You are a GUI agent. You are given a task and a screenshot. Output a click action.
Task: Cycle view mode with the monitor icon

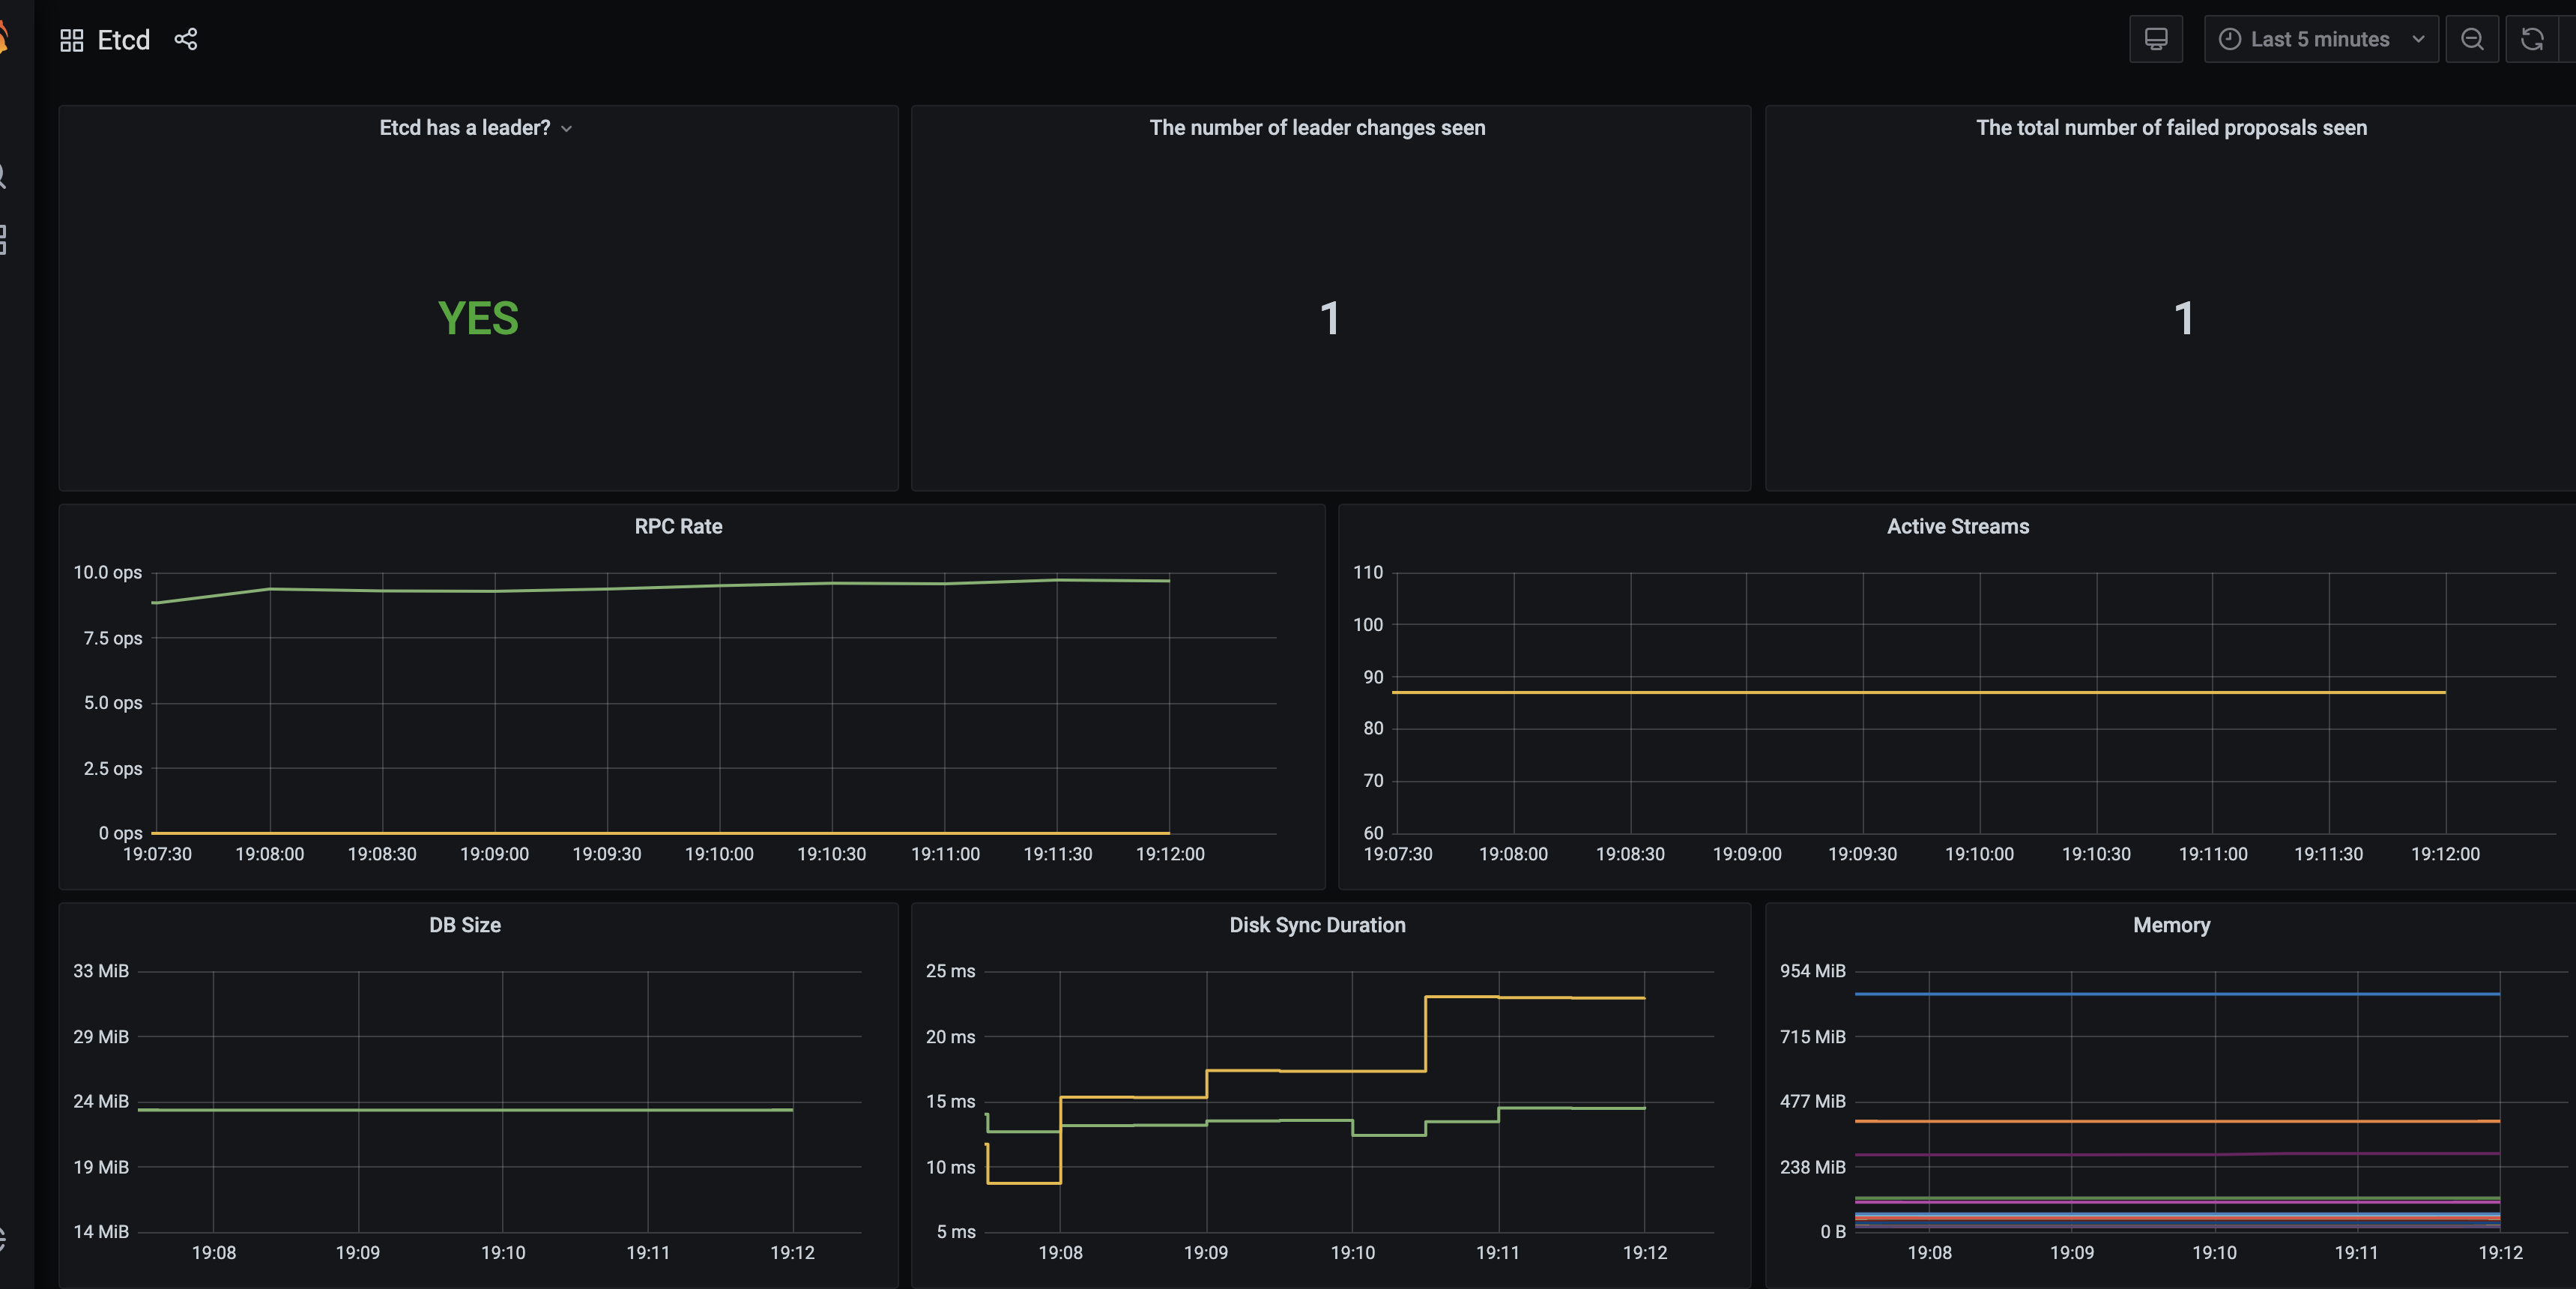pyautogui.click(x=2156, y=39)
